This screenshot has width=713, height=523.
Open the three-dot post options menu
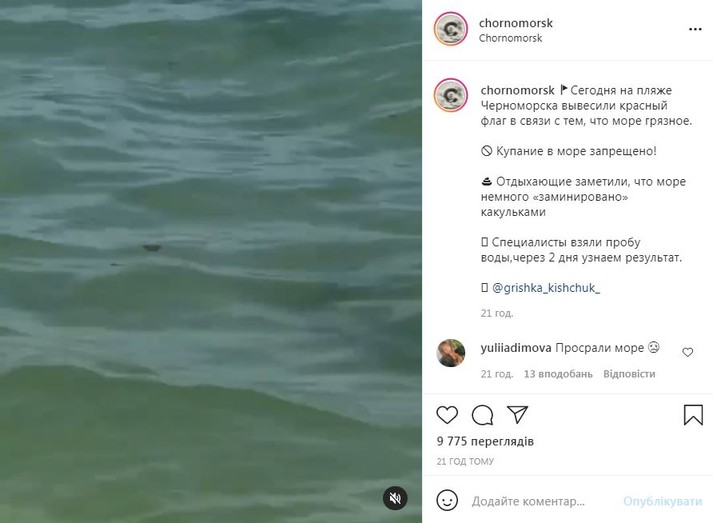pos(695,30)
